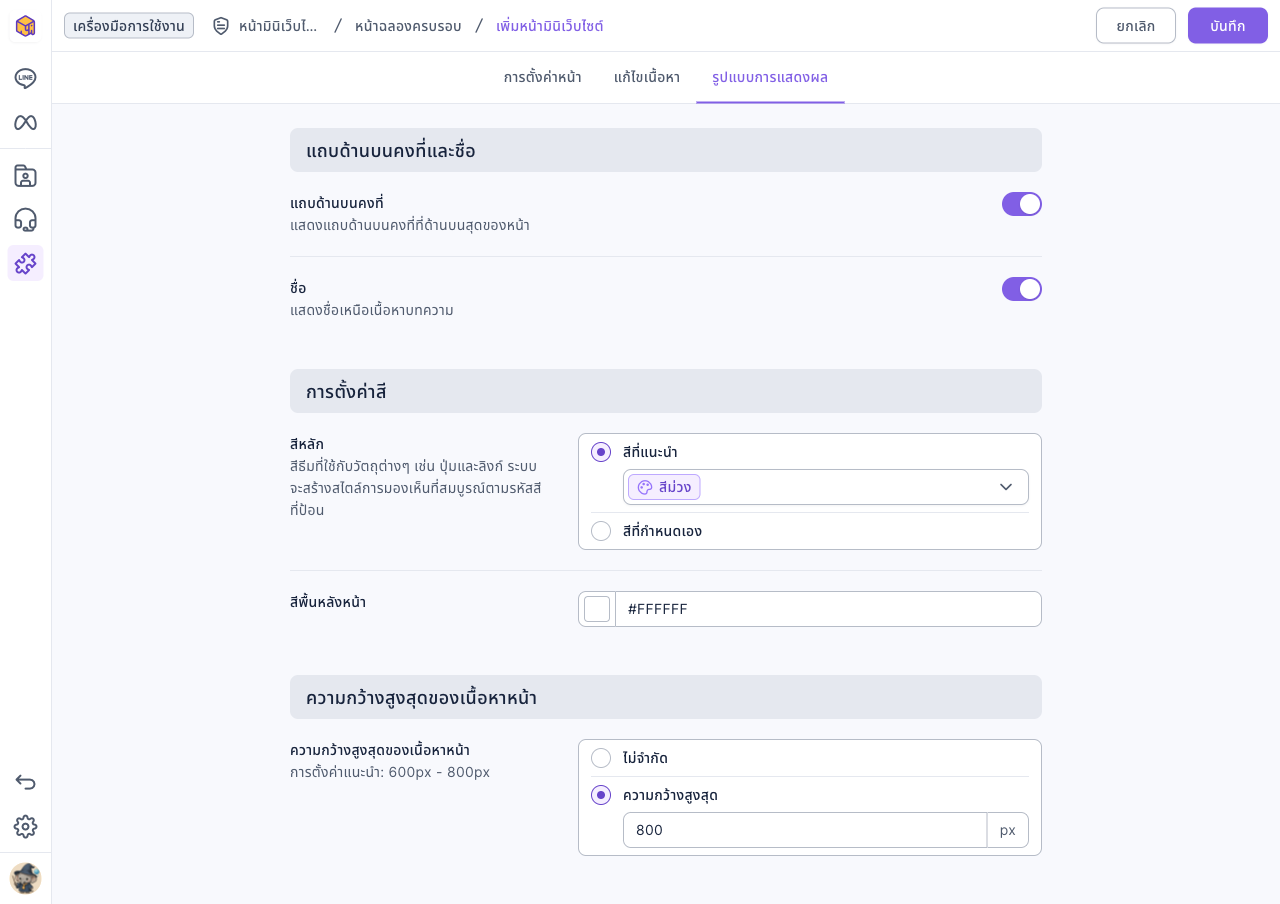The image size is (1280, 904).
Task: Open the LINE chat icon in sidebar
Action: coord(25,78)
